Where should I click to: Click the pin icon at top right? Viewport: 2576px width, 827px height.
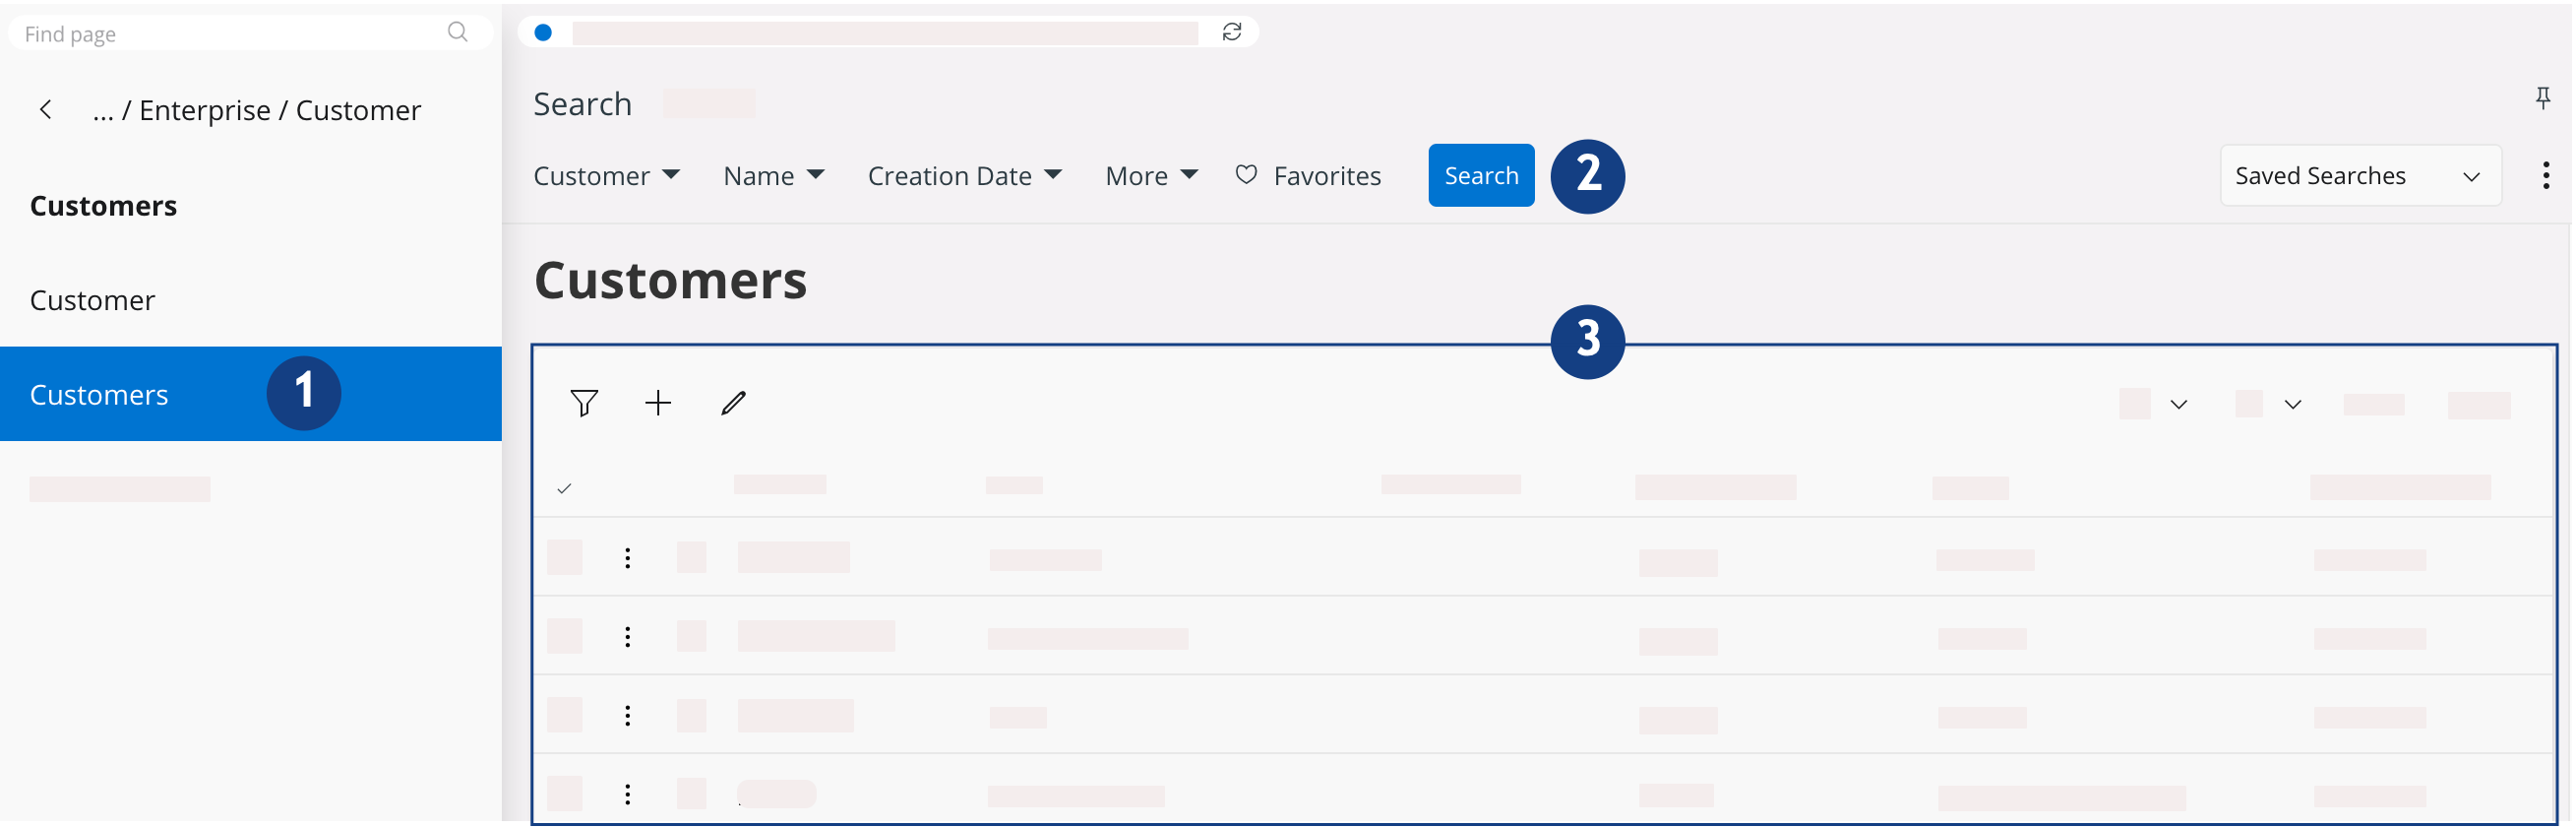(x=2542, y=98)
